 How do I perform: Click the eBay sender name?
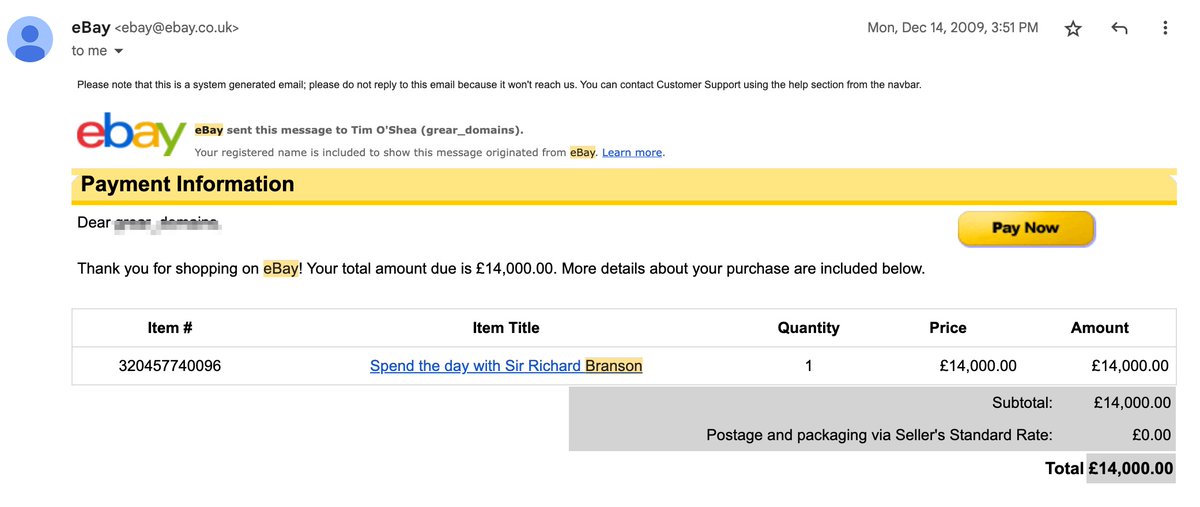(91, 28)
